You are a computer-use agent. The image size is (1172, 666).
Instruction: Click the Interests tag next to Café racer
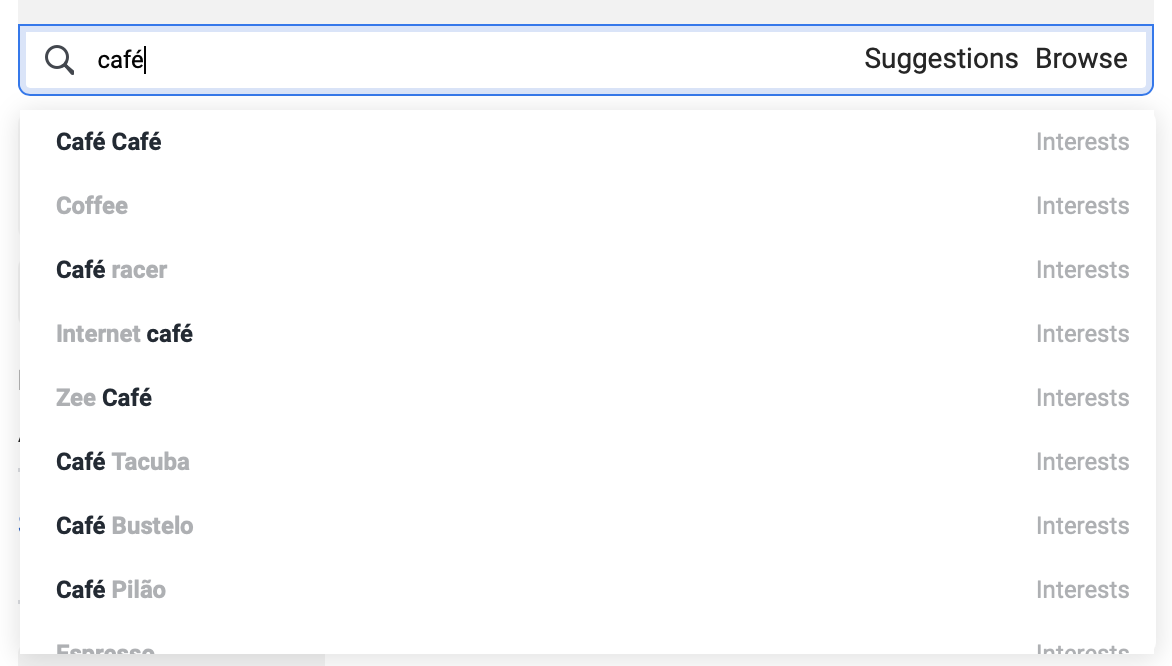1082,270
